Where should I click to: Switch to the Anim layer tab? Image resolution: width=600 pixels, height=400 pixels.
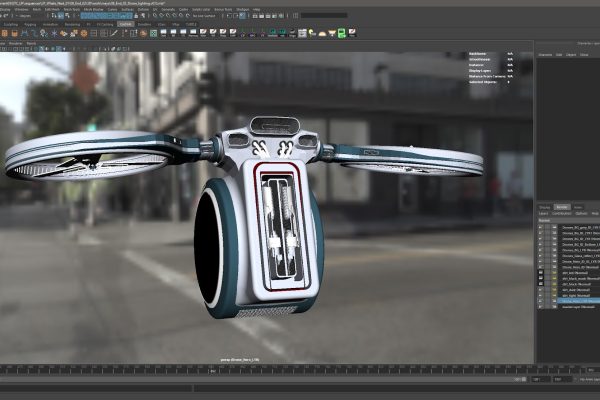[578, 207]
